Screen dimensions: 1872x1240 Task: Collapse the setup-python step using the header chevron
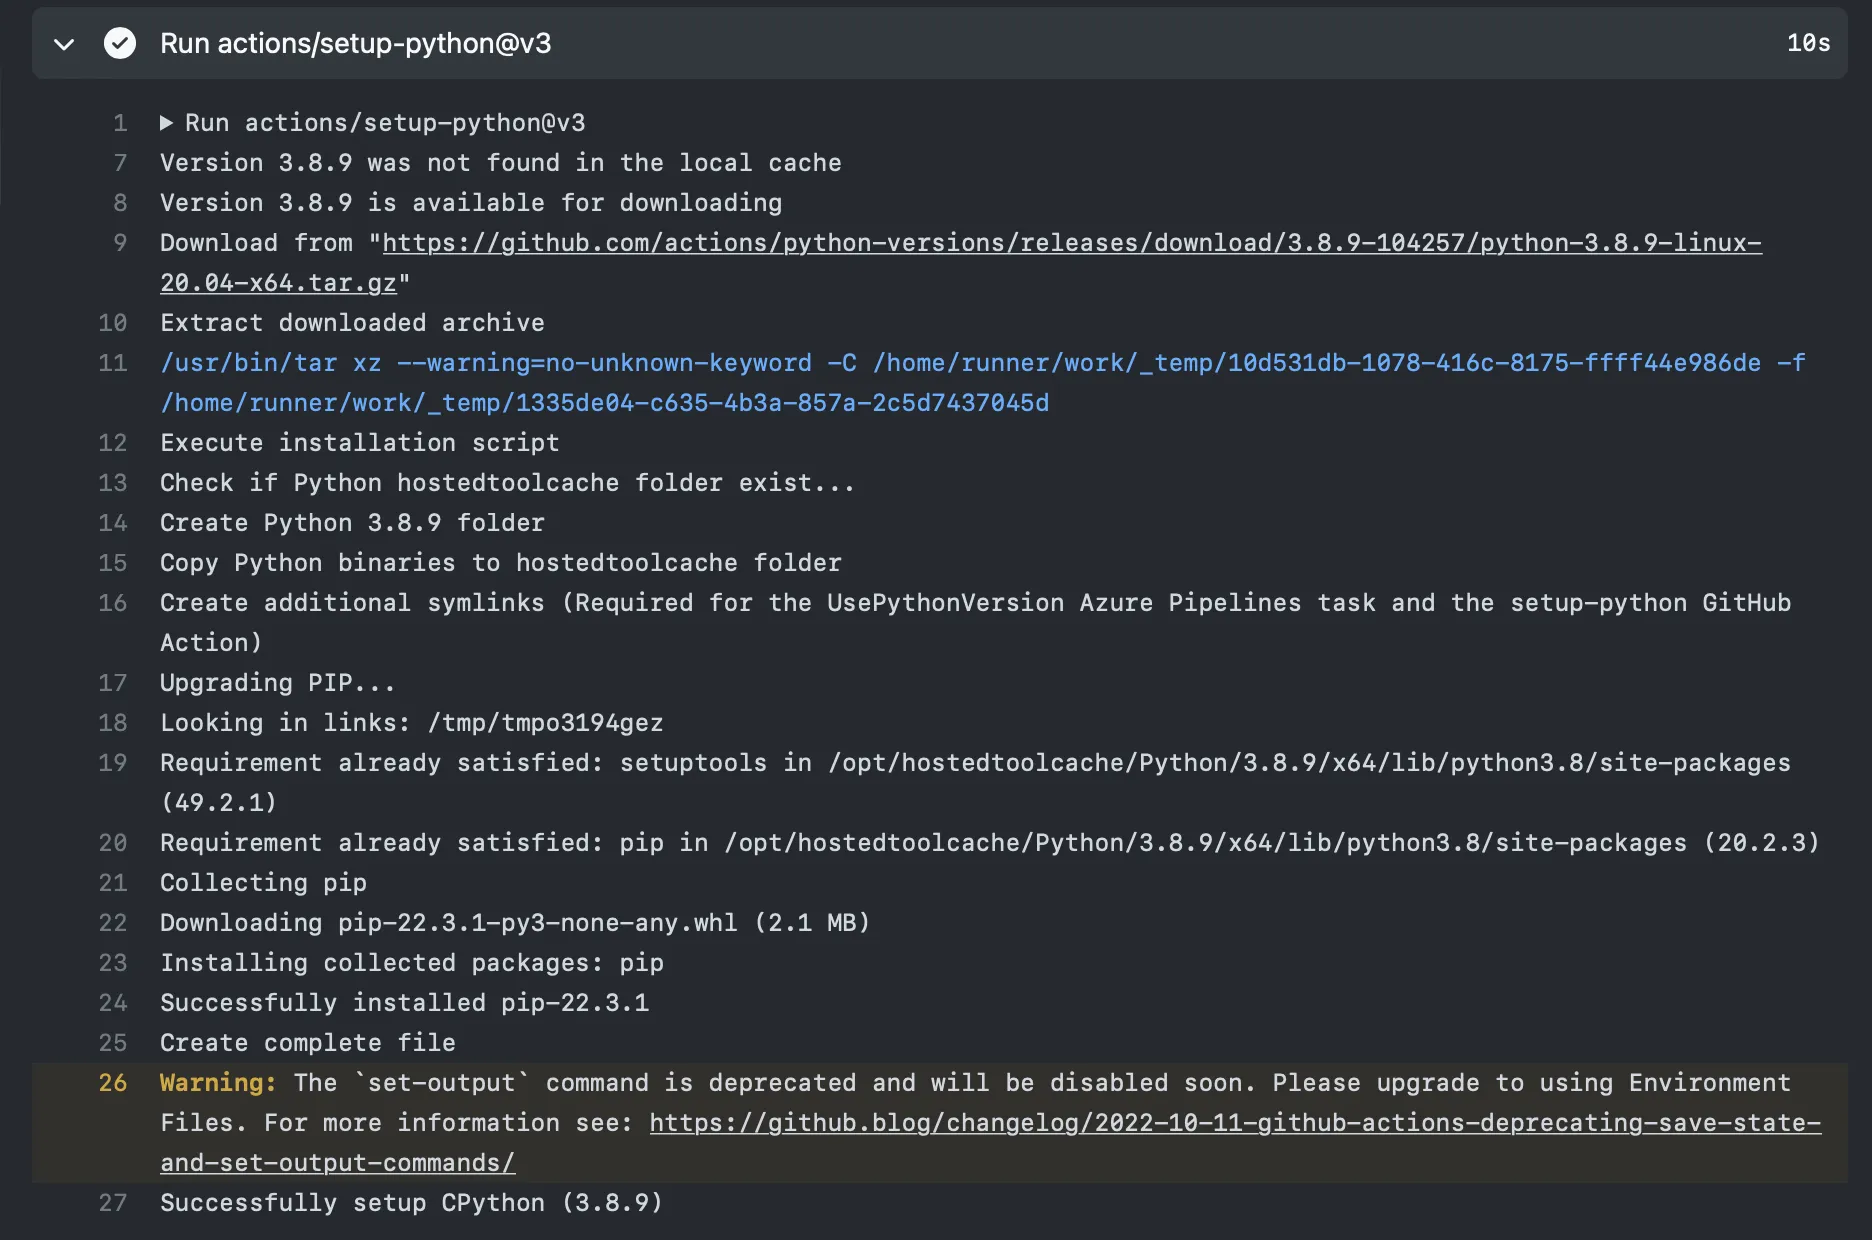(x=64, y=44)
